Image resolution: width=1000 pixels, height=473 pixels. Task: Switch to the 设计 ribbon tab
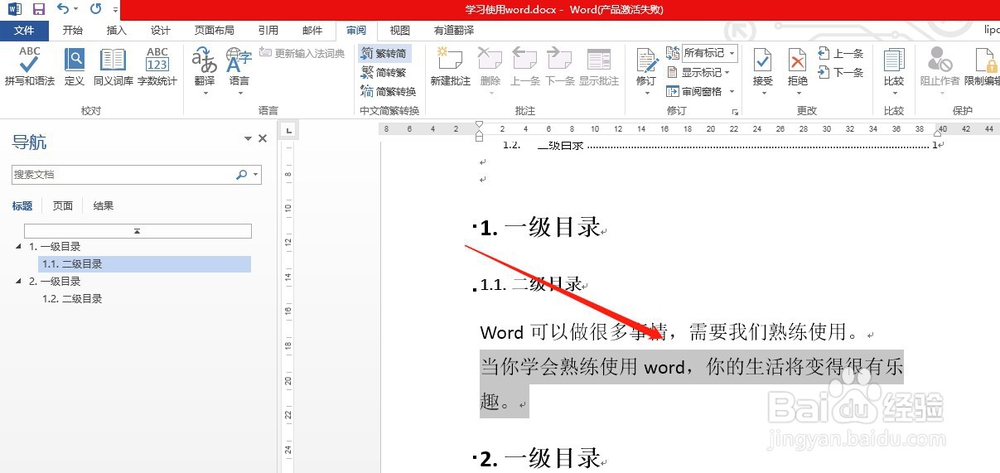161,30
